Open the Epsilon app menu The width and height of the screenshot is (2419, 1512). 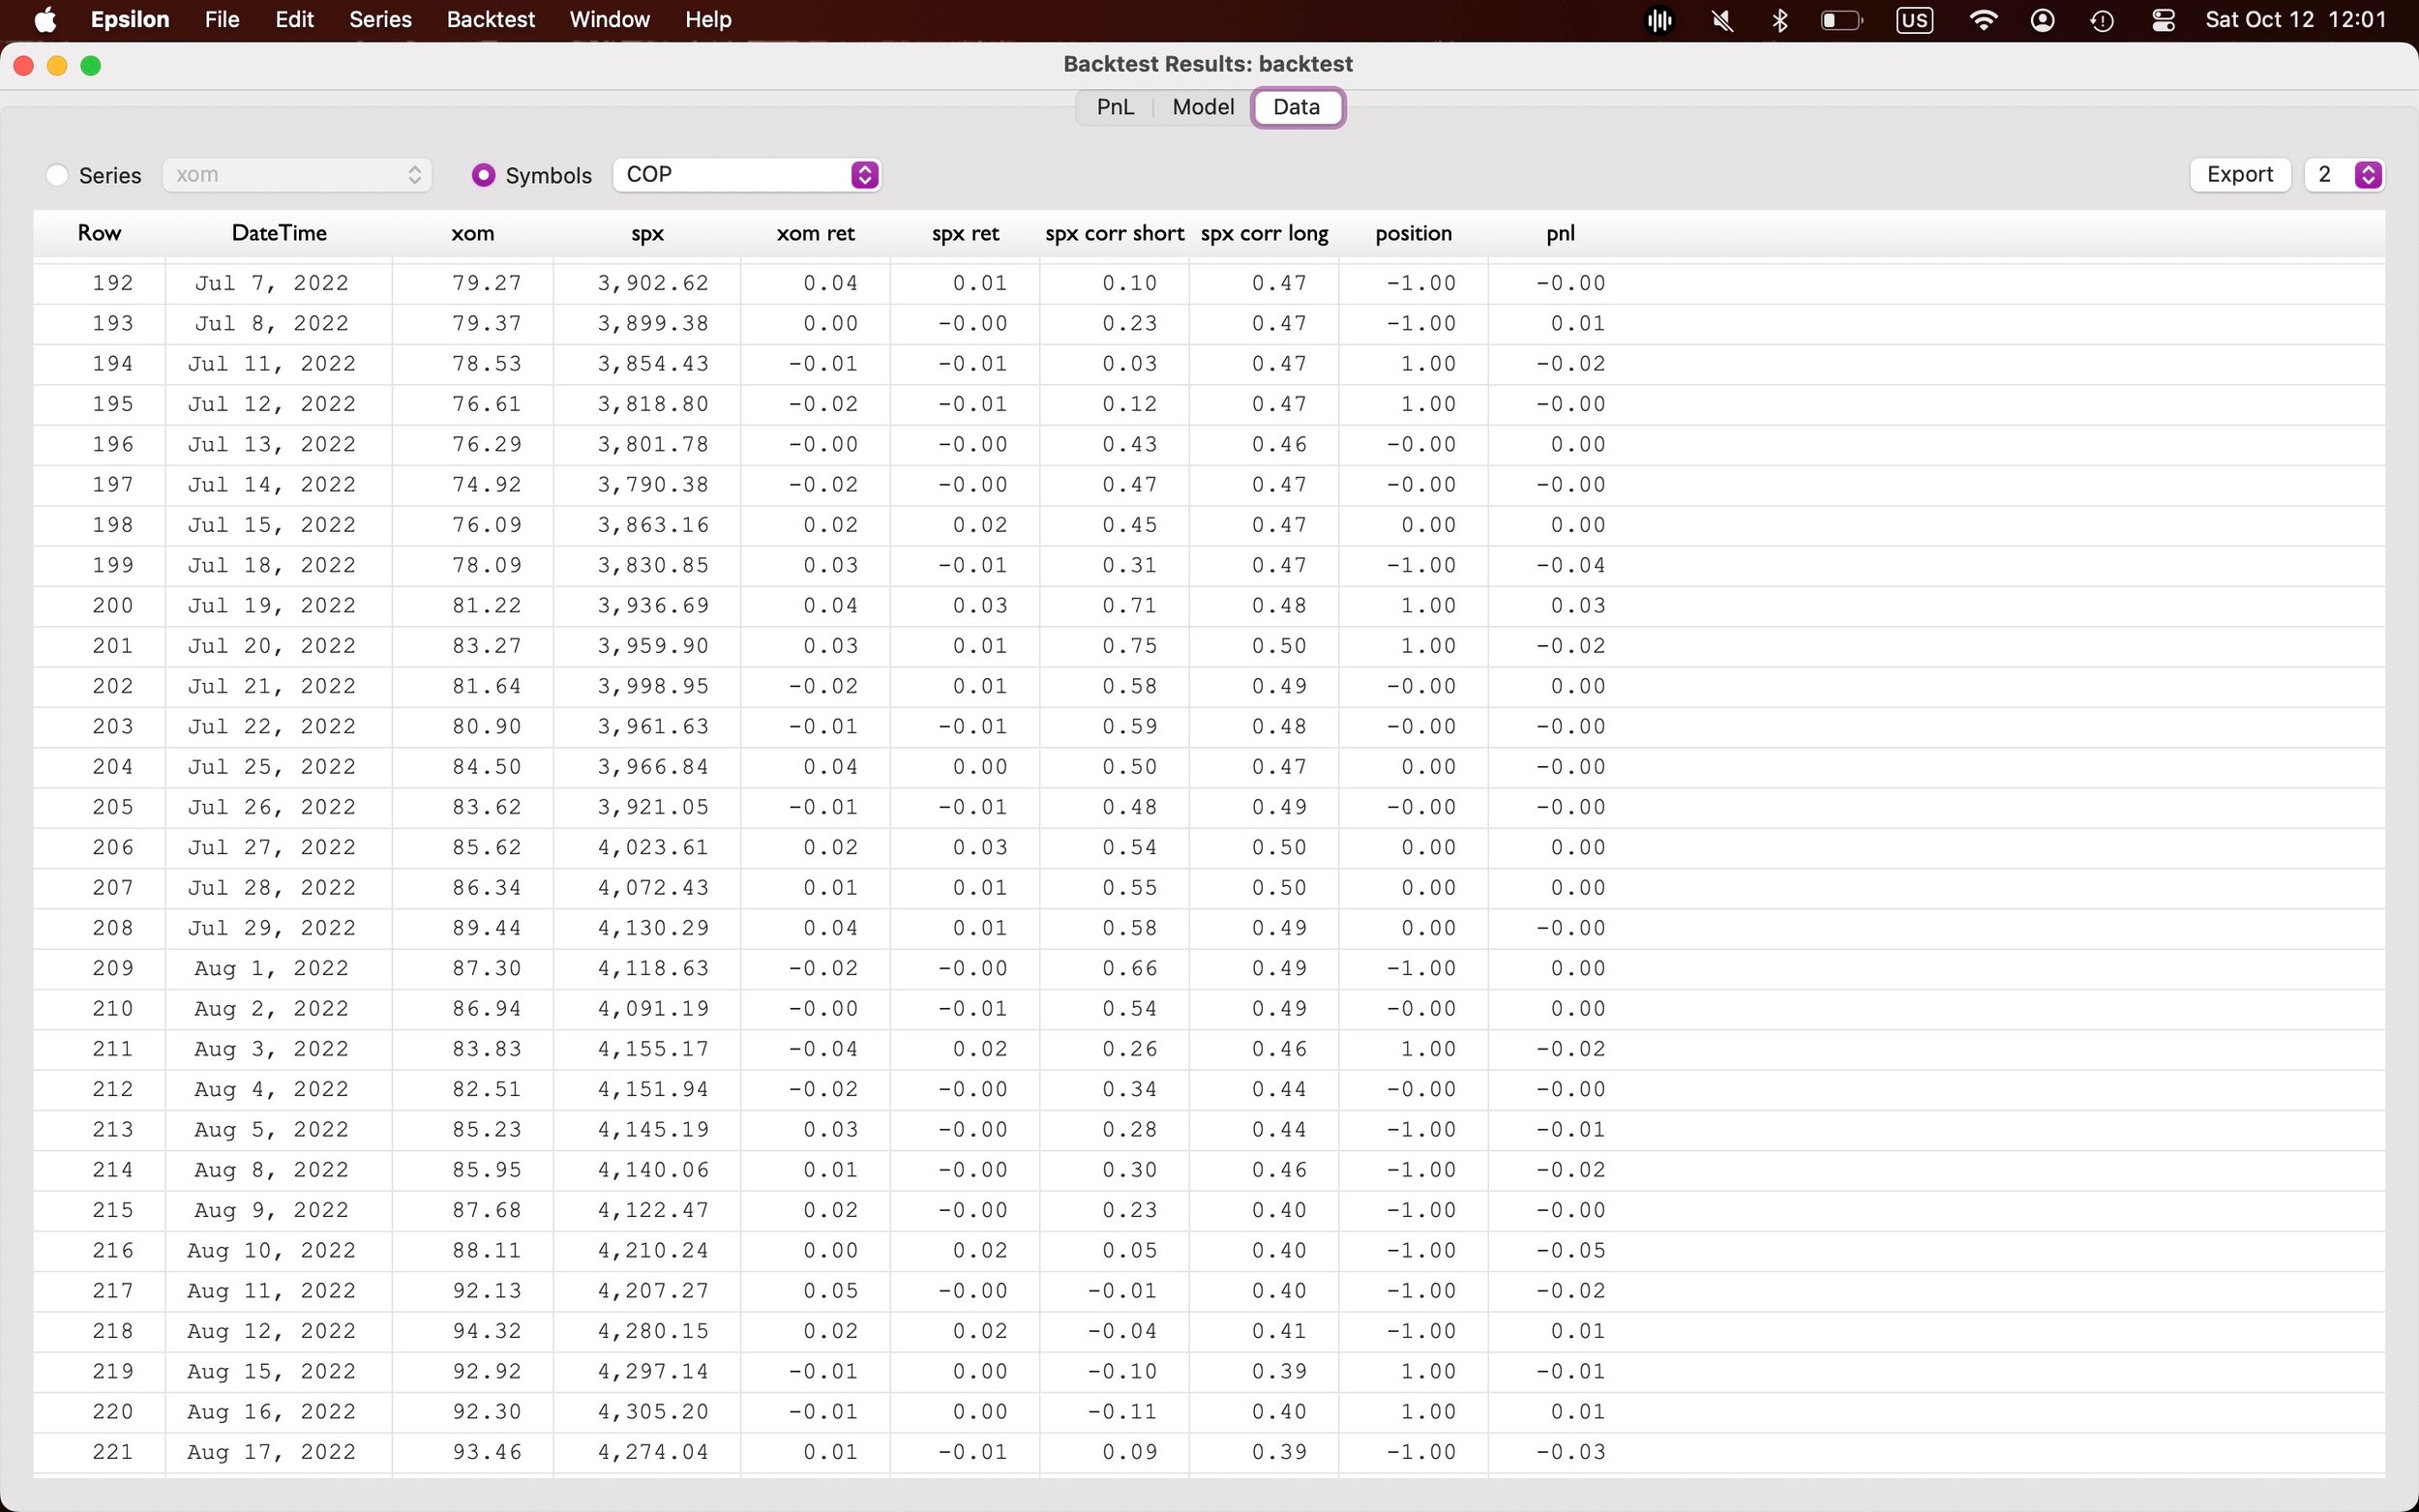pos(130,19)
